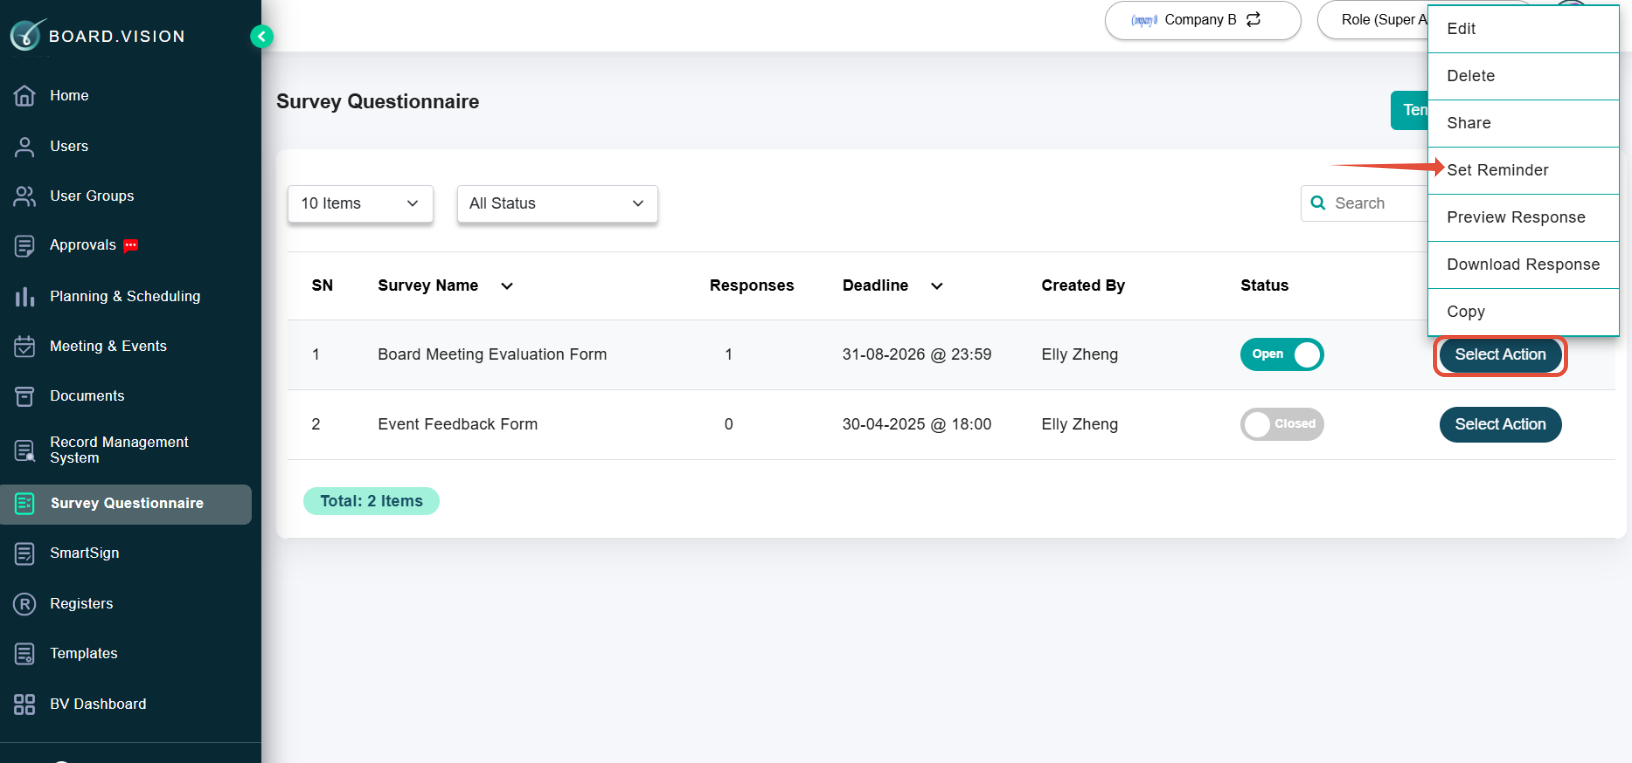Screen dimensions: 1632x763
Task: Click the Responses column header
Action: click(x=752, y=286)
